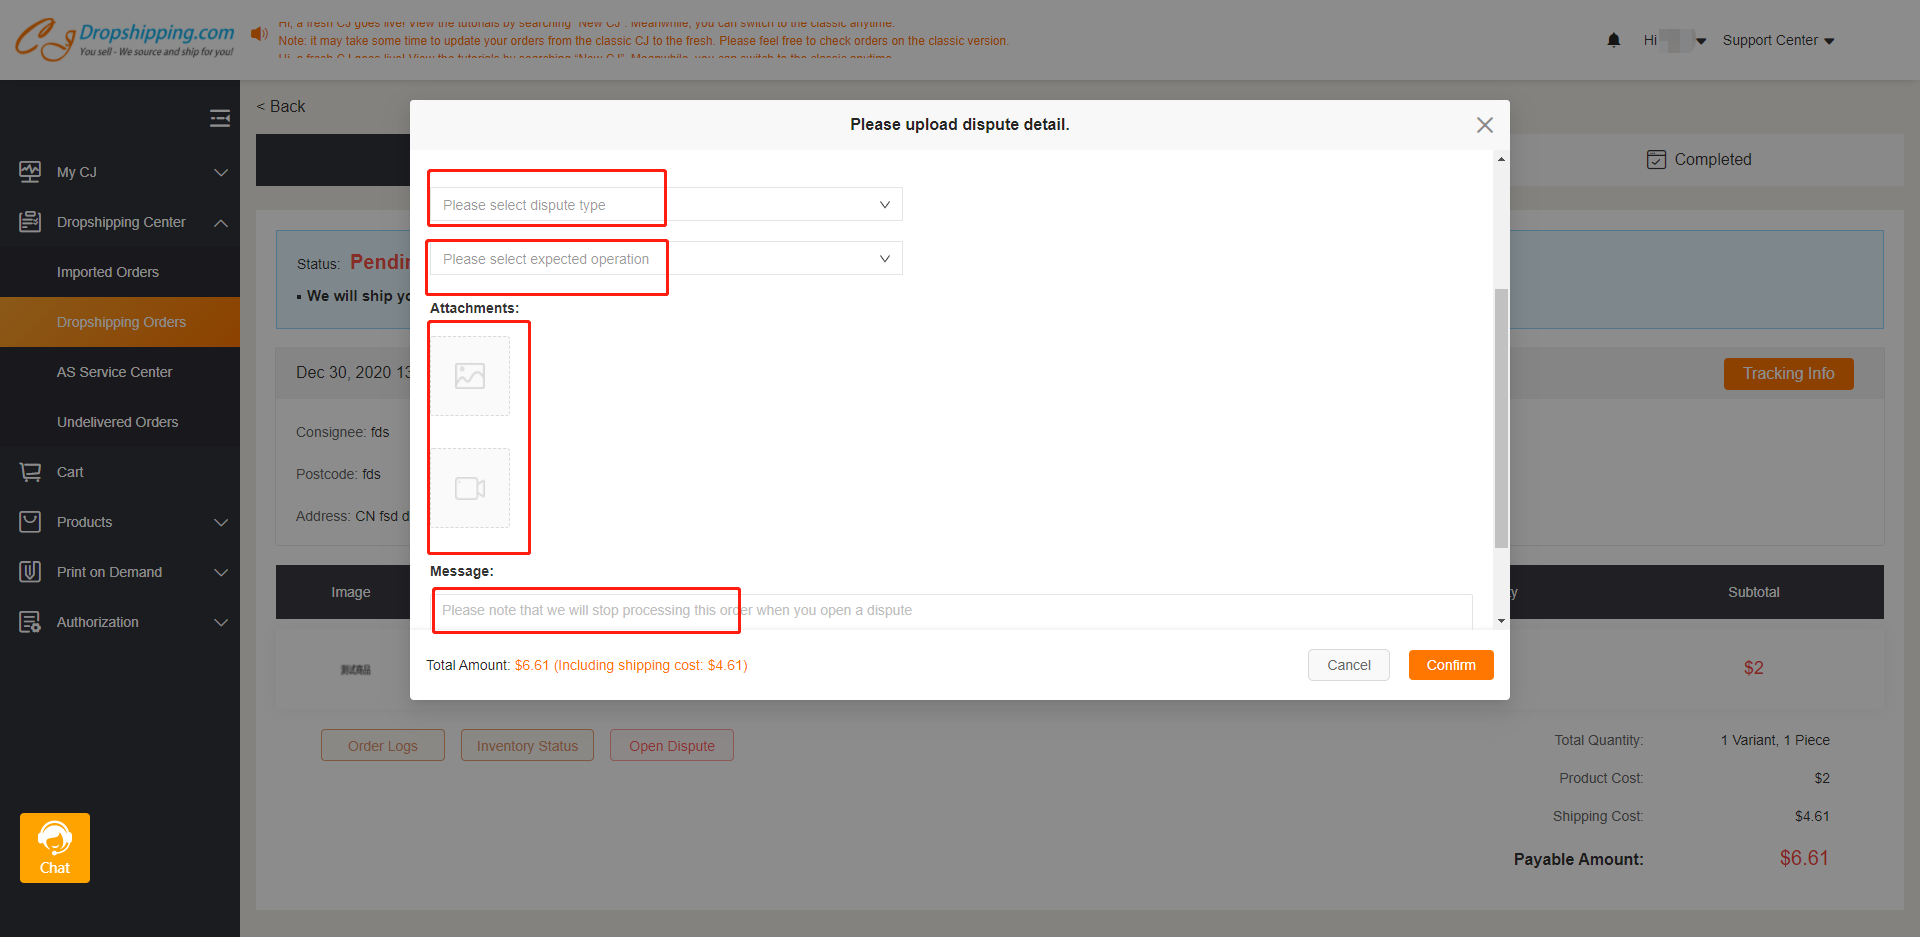Open the dispute type dropdown
The image size is (1920, 937).
coord(665,205)
